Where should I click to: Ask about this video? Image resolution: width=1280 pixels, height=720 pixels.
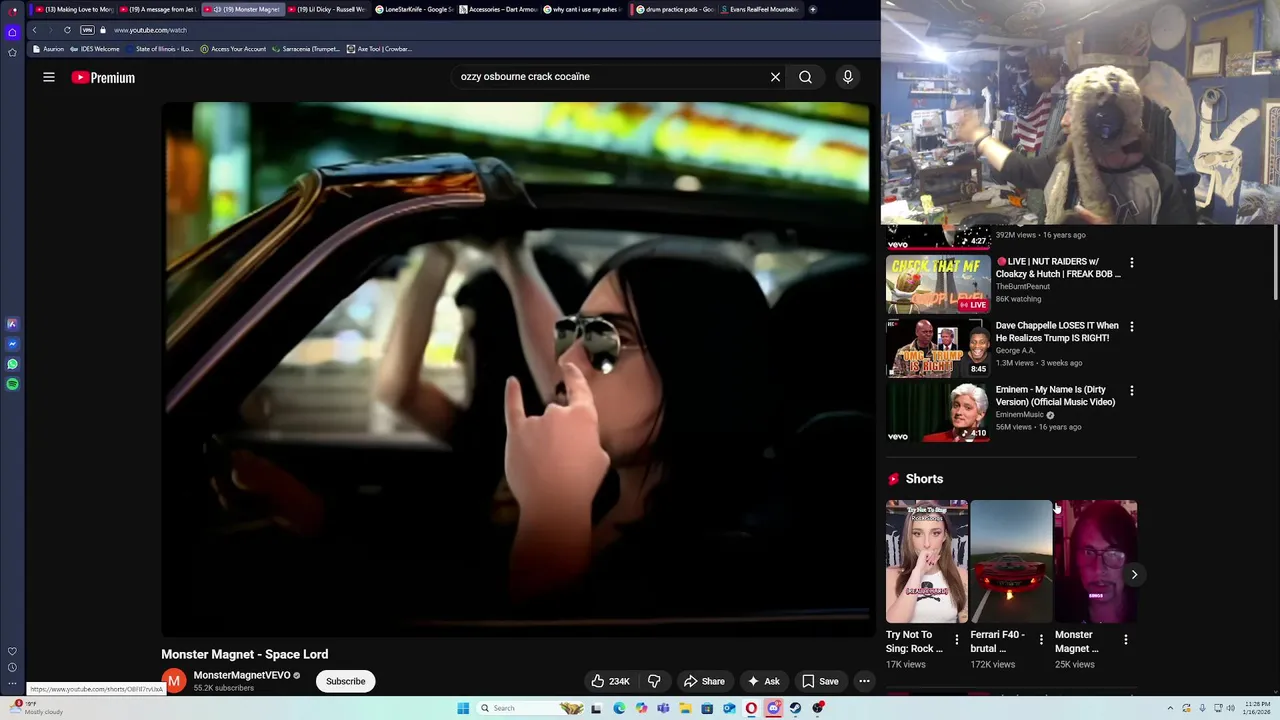pos(763,681)
